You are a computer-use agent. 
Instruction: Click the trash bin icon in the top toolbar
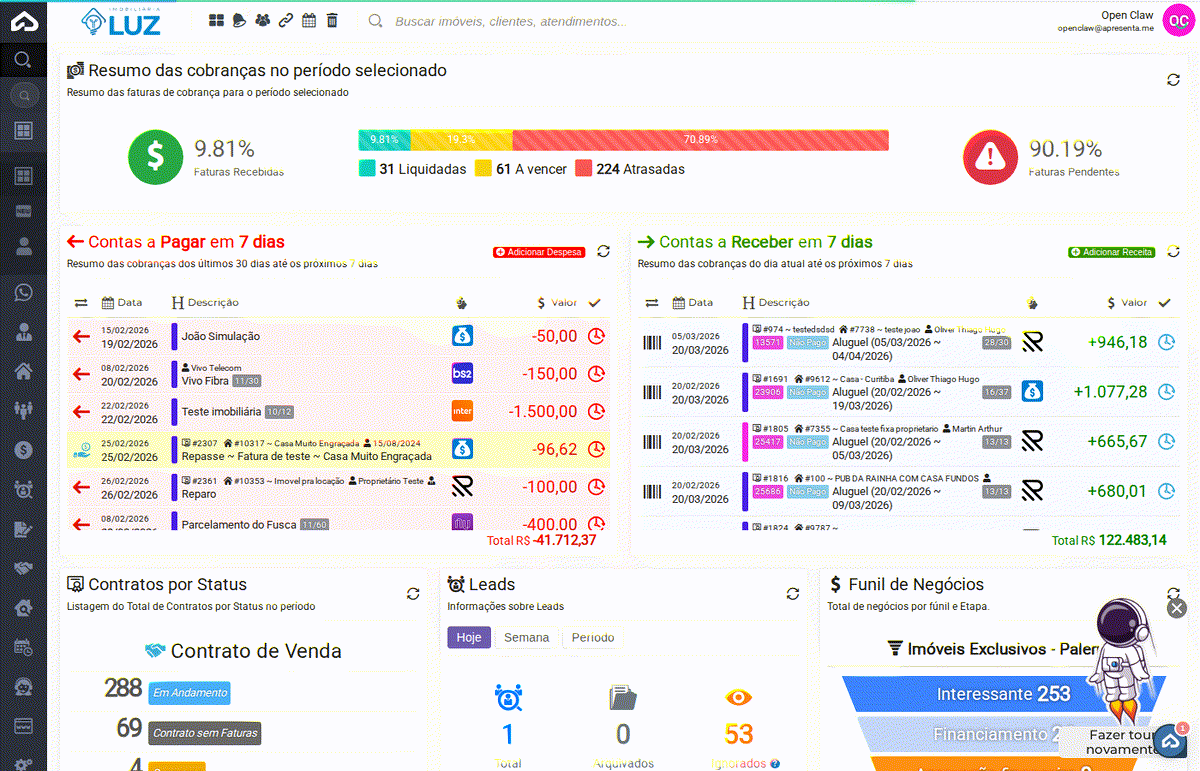pos(331,19)
